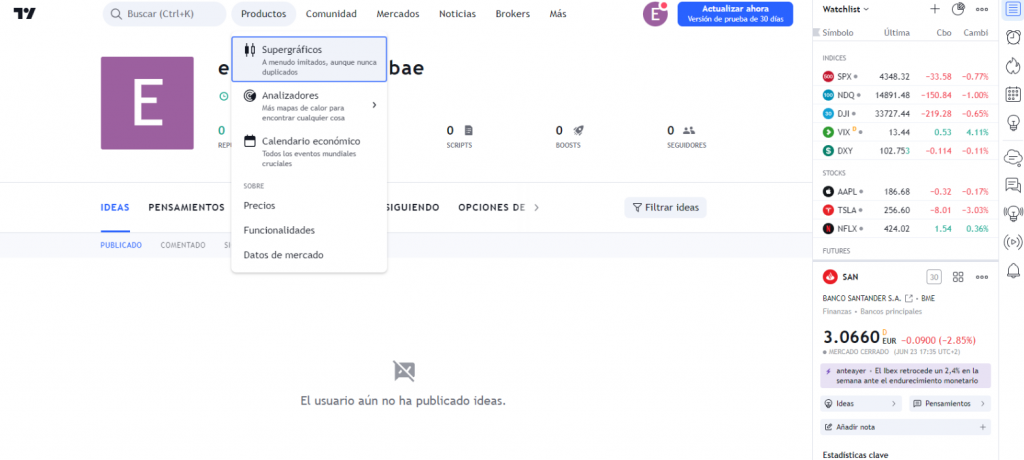
Task: Open watchlist settings three-dots menu
Action: point(982,9)
